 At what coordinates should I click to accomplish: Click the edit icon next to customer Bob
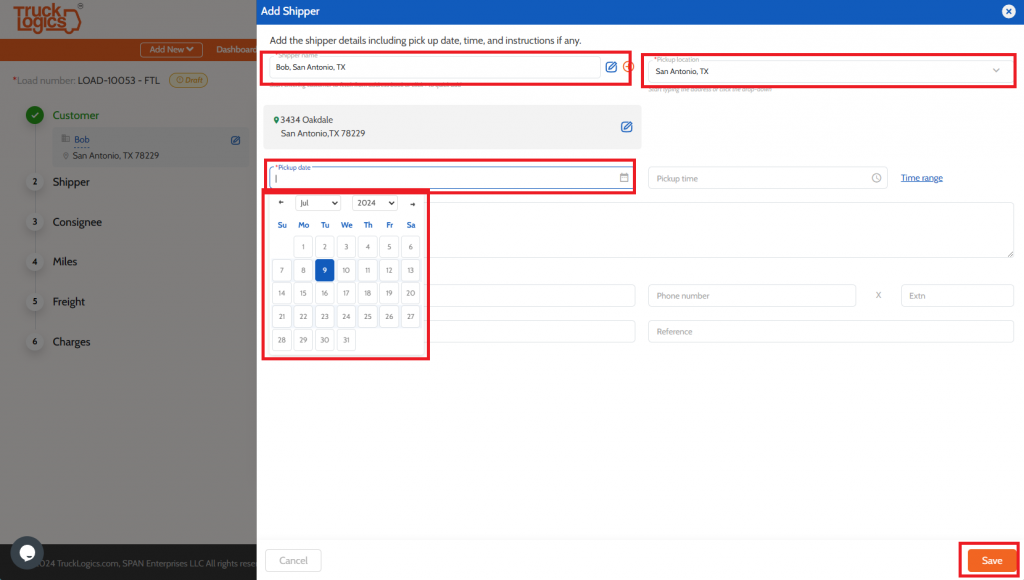click(235, 140)
